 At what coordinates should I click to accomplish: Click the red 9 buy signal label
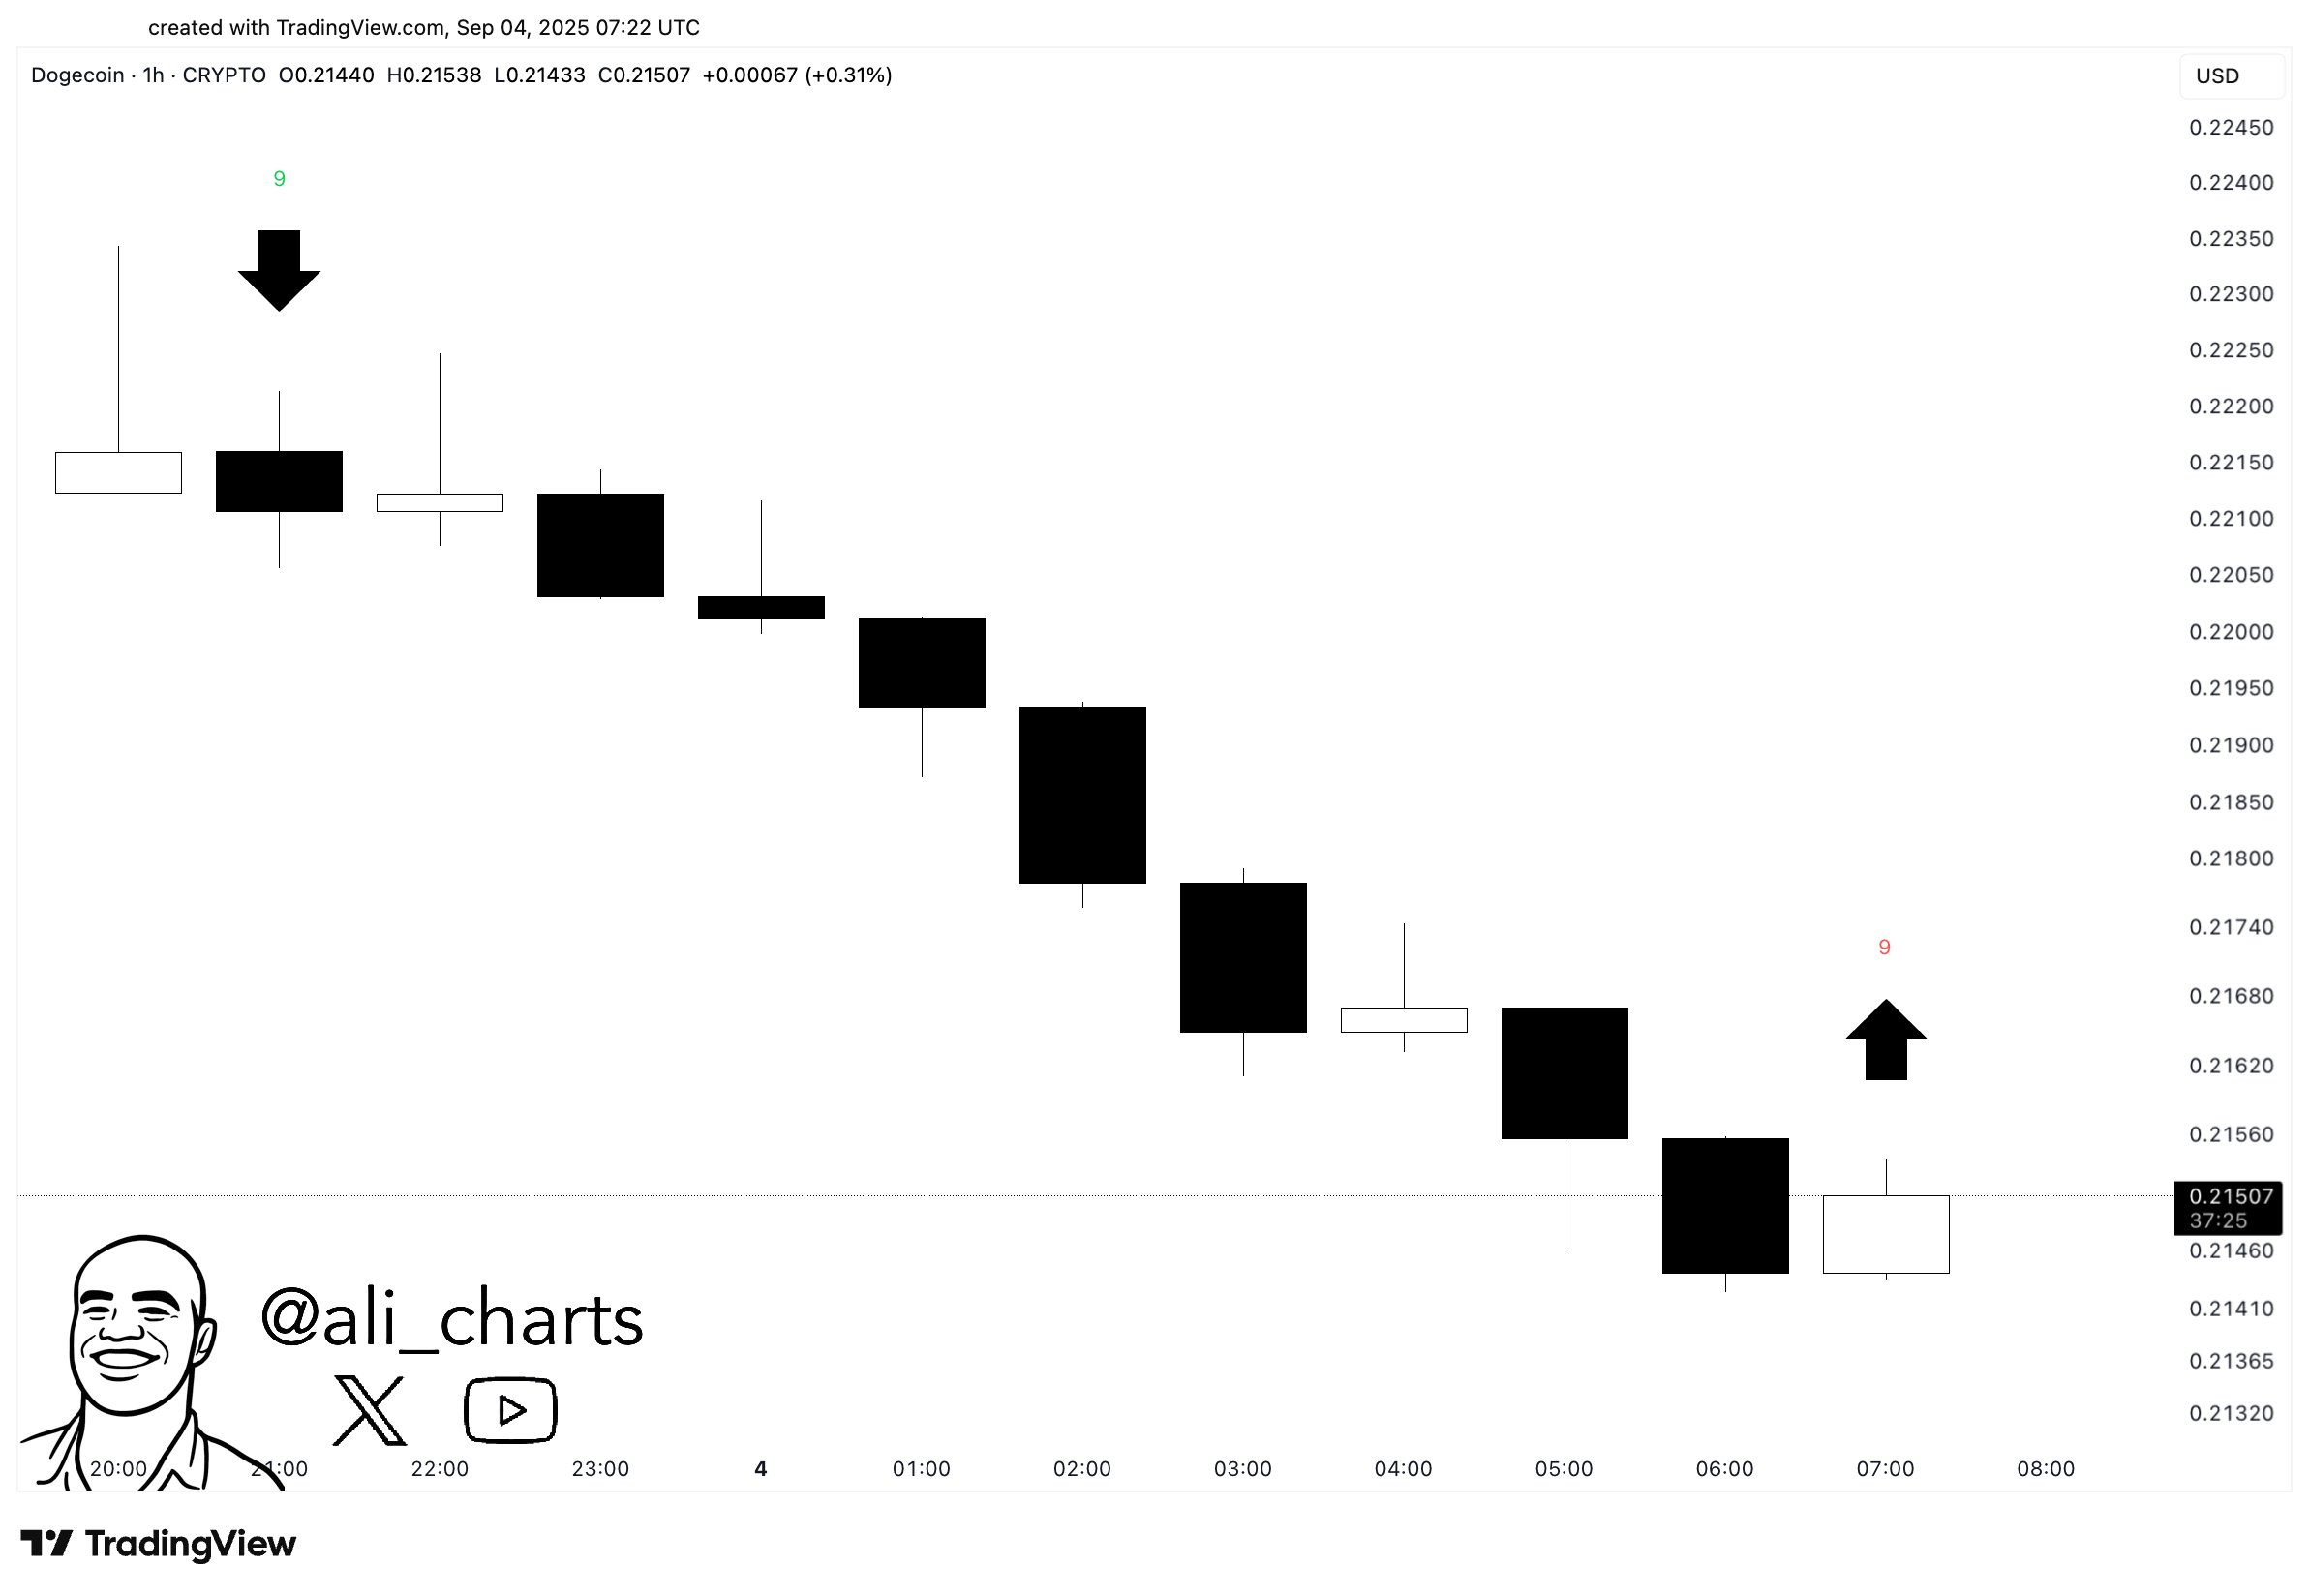click(1884, 947)
